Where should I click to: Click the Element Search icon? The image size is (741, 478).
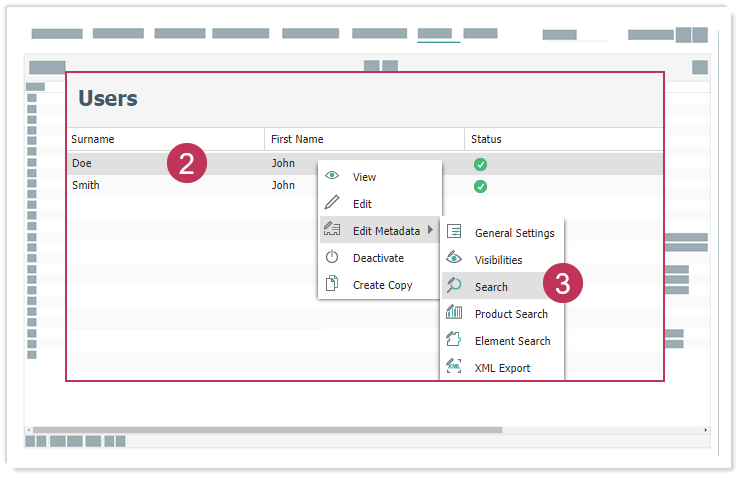454,340
